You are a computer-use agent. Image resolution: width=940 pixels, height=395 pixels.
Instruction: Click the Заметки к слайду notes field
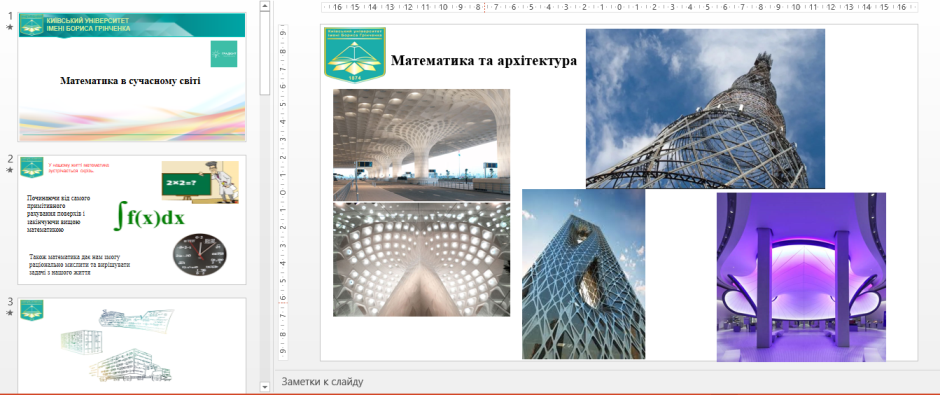point(606,381)
